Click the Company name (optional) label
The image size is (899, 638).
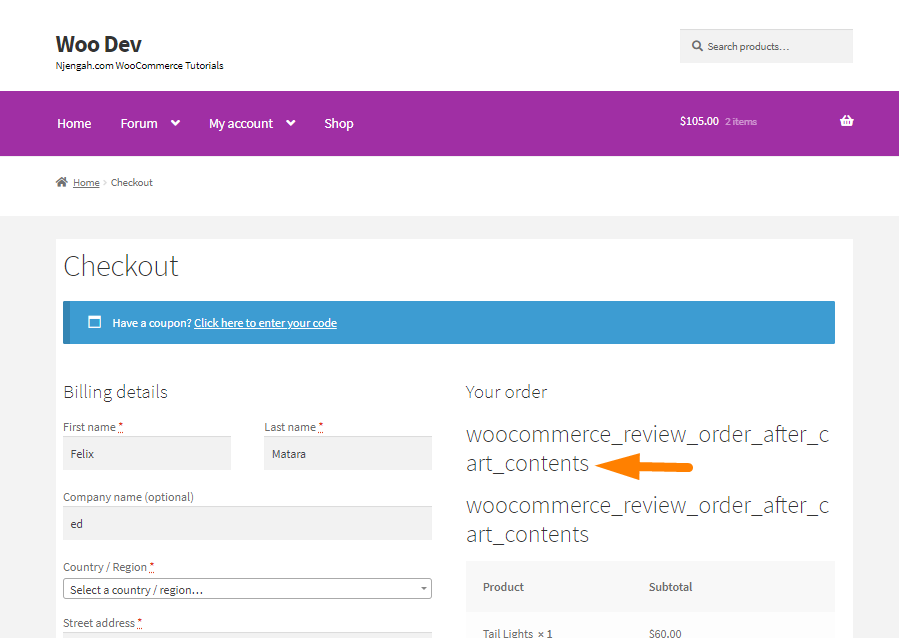(128, 497)
